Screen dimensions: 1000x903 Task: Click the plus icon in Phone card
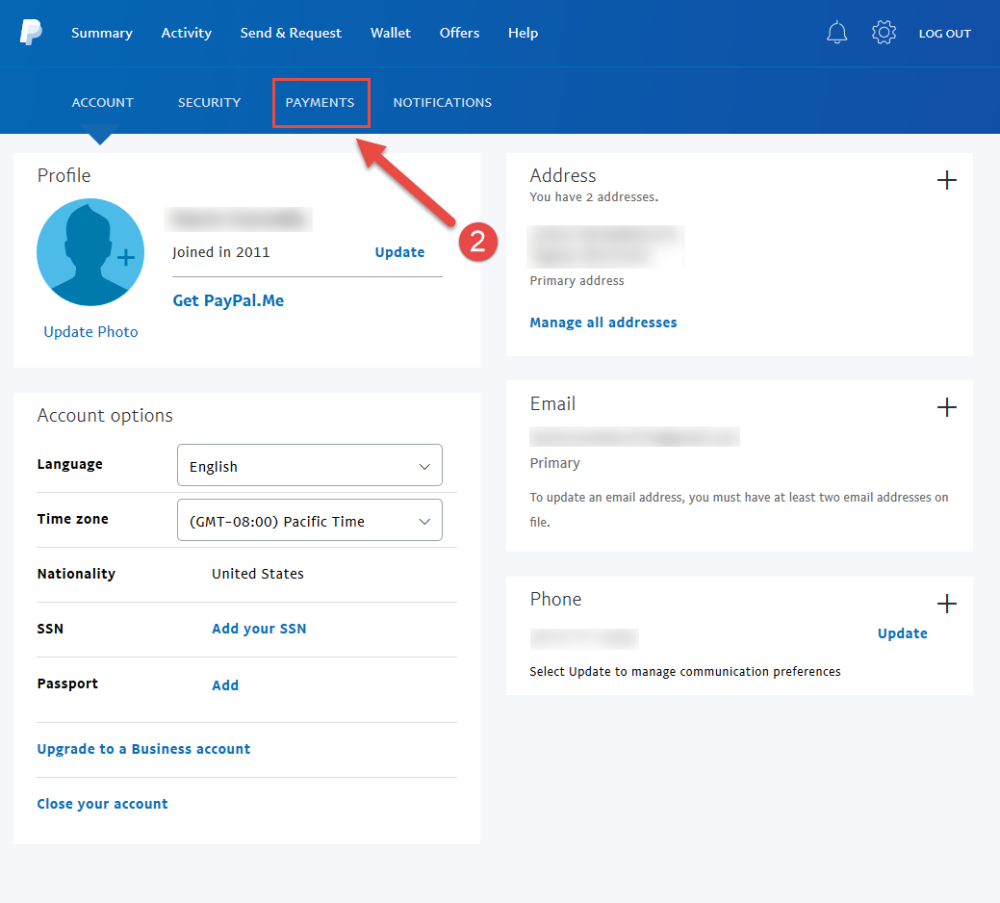(x=946, y=603)
